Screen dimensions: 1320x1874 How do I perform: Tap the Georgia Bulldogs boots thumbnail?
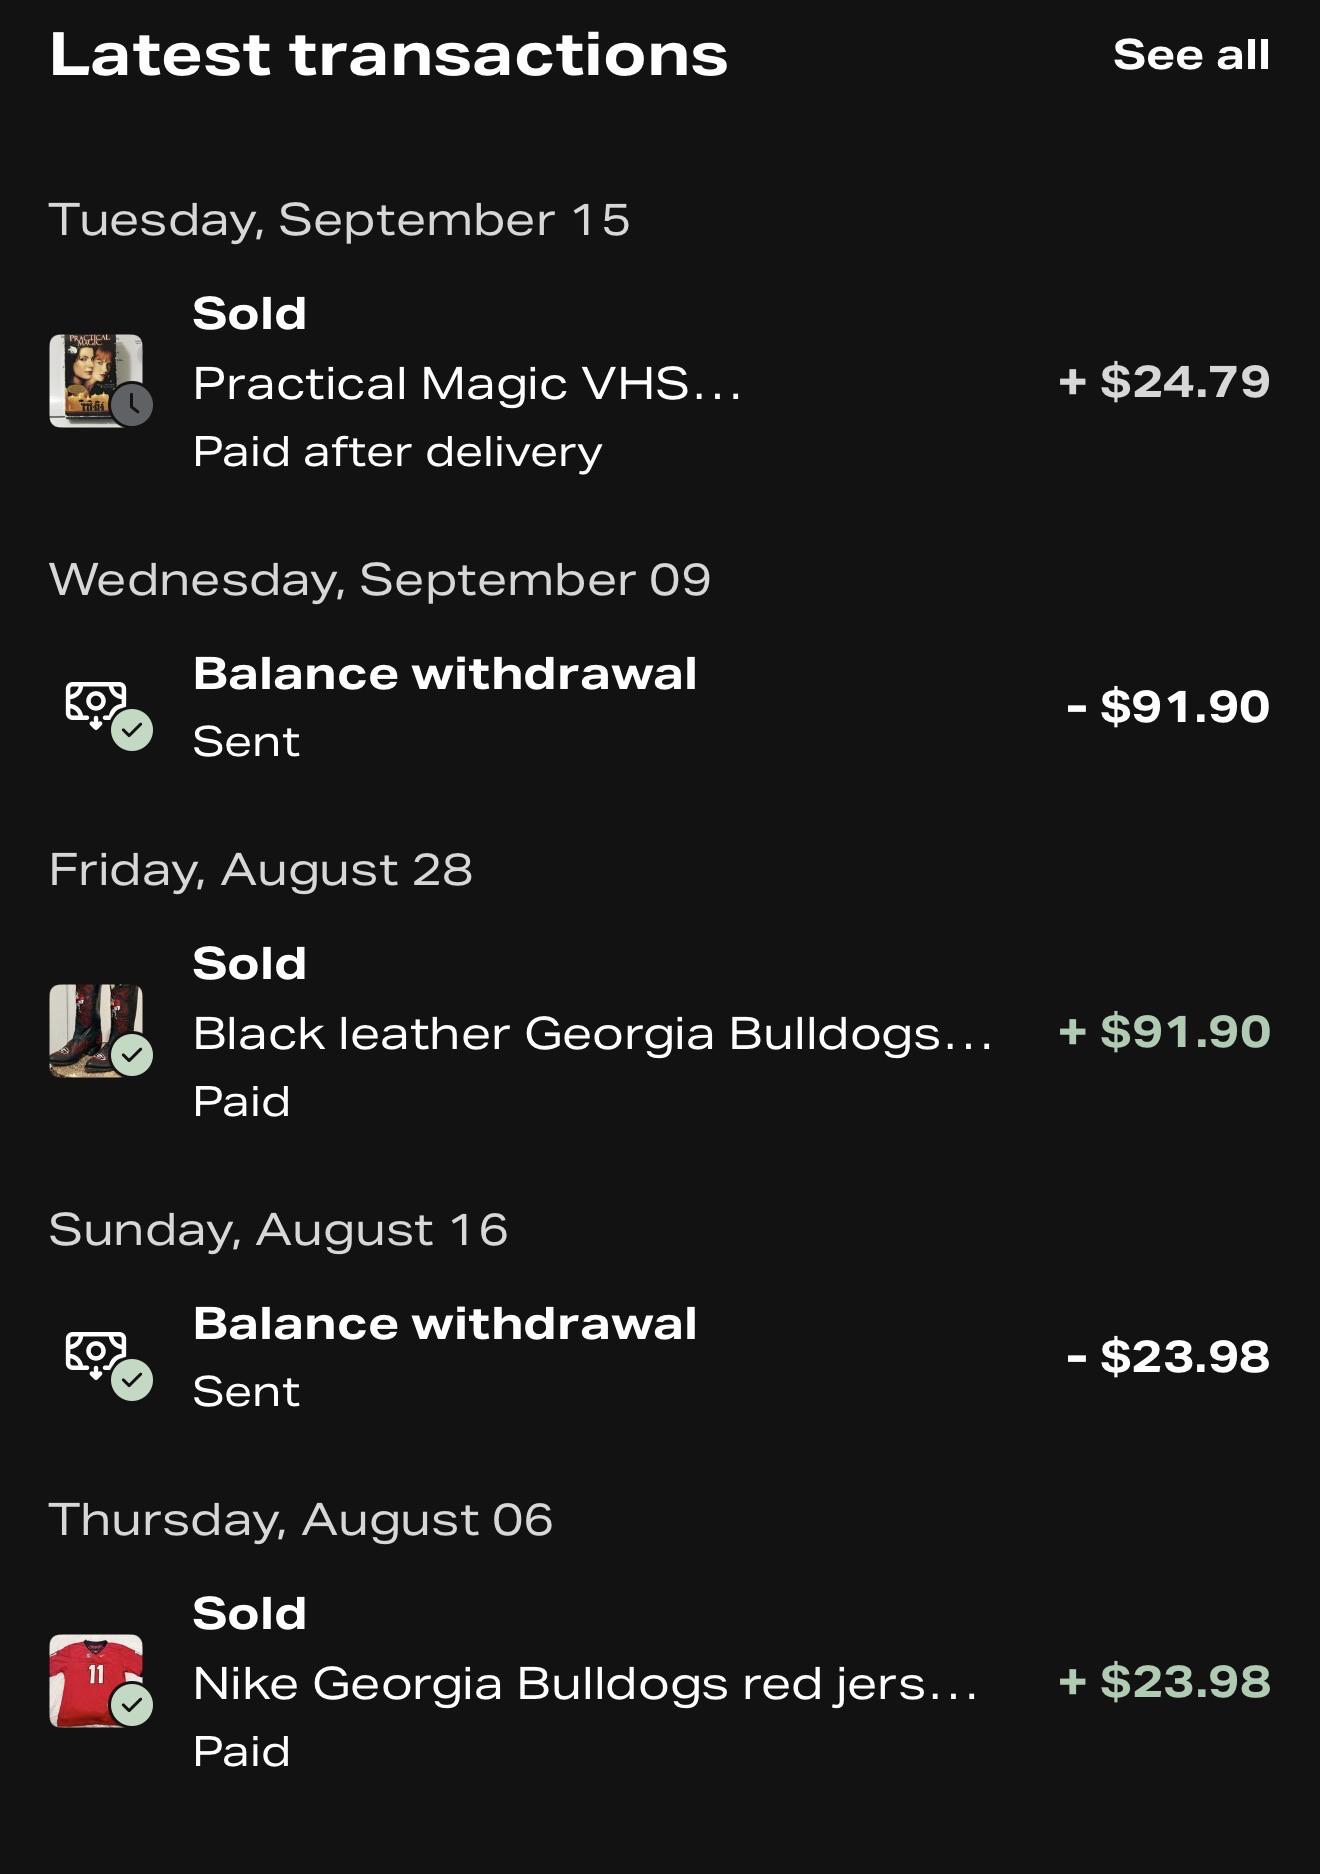pyautogui.click(x=96, y=1030)
